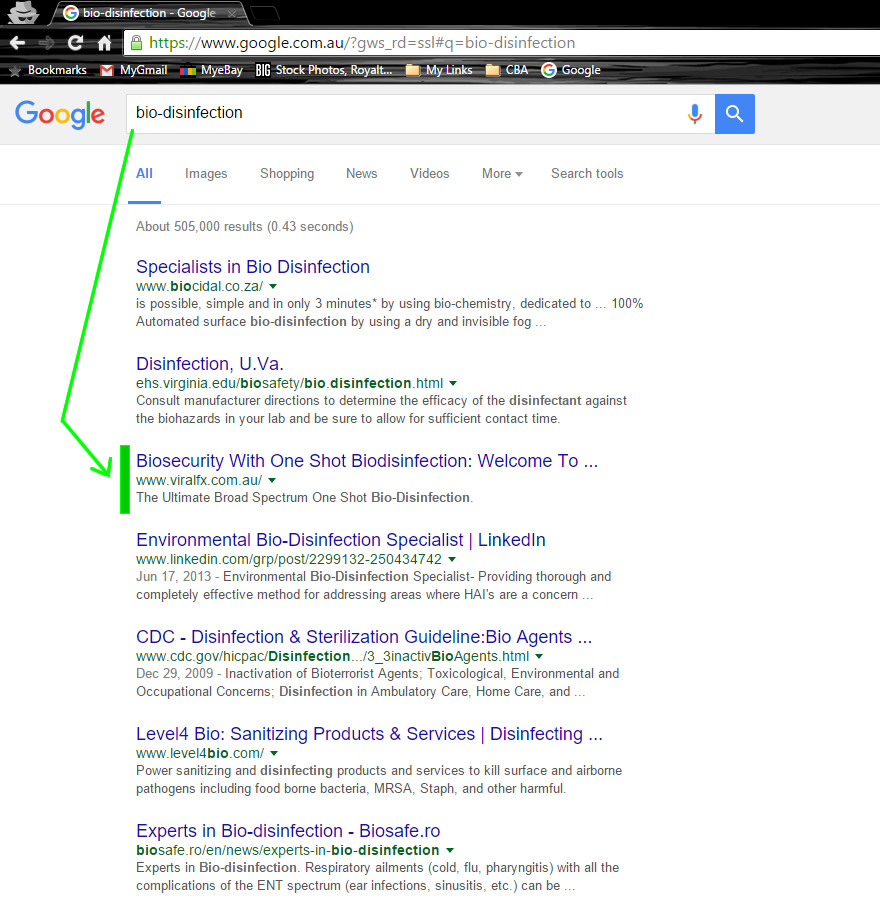Open a new browser tab
Viewport: 880px width, 904px height.
pos(265,13)
